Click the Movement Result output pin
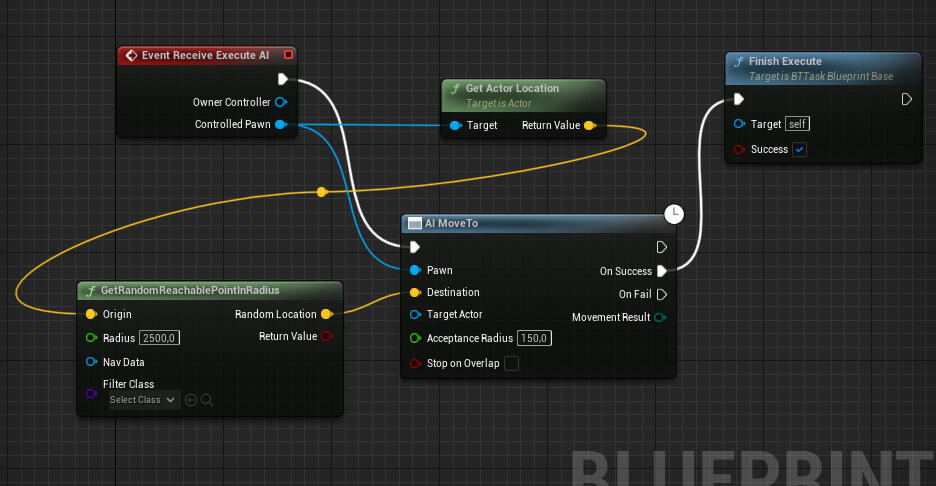Viewport: 936px width, 486px height. pos(660,318)
